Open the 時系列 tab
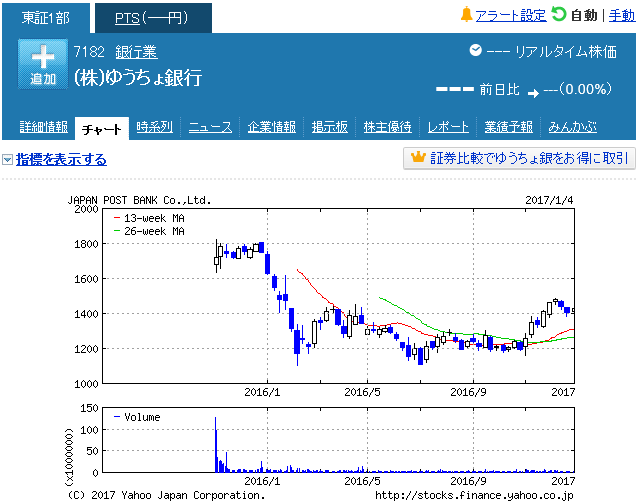The width and height of the screenshot is (639, 502). 154,127
